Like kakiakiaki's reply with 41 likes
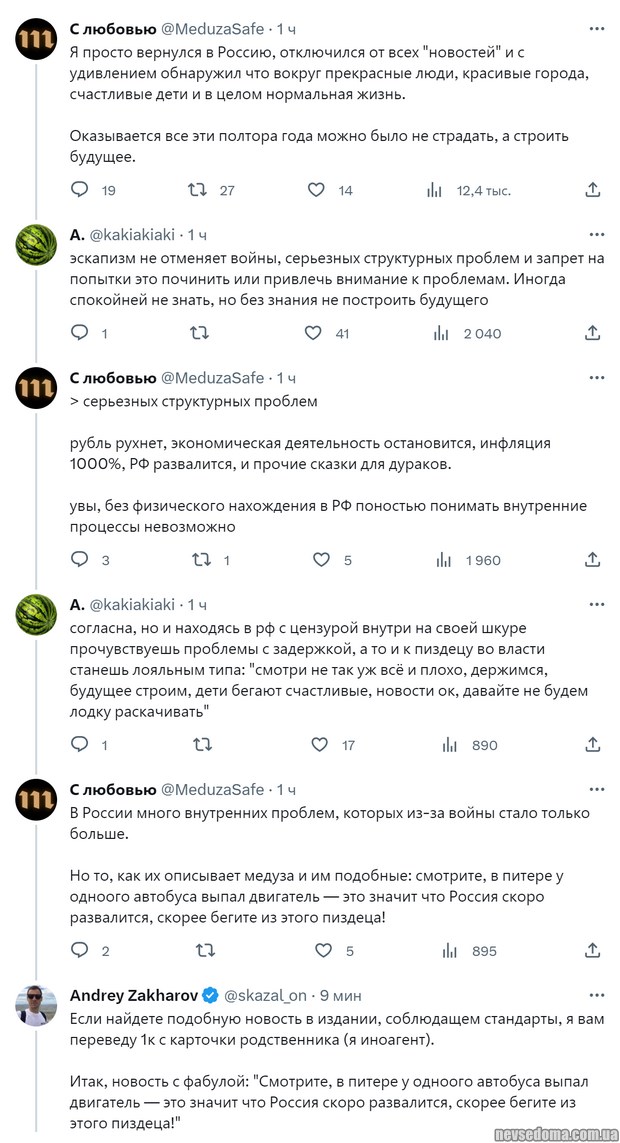Screen dimensions: 620x1143 313,333
